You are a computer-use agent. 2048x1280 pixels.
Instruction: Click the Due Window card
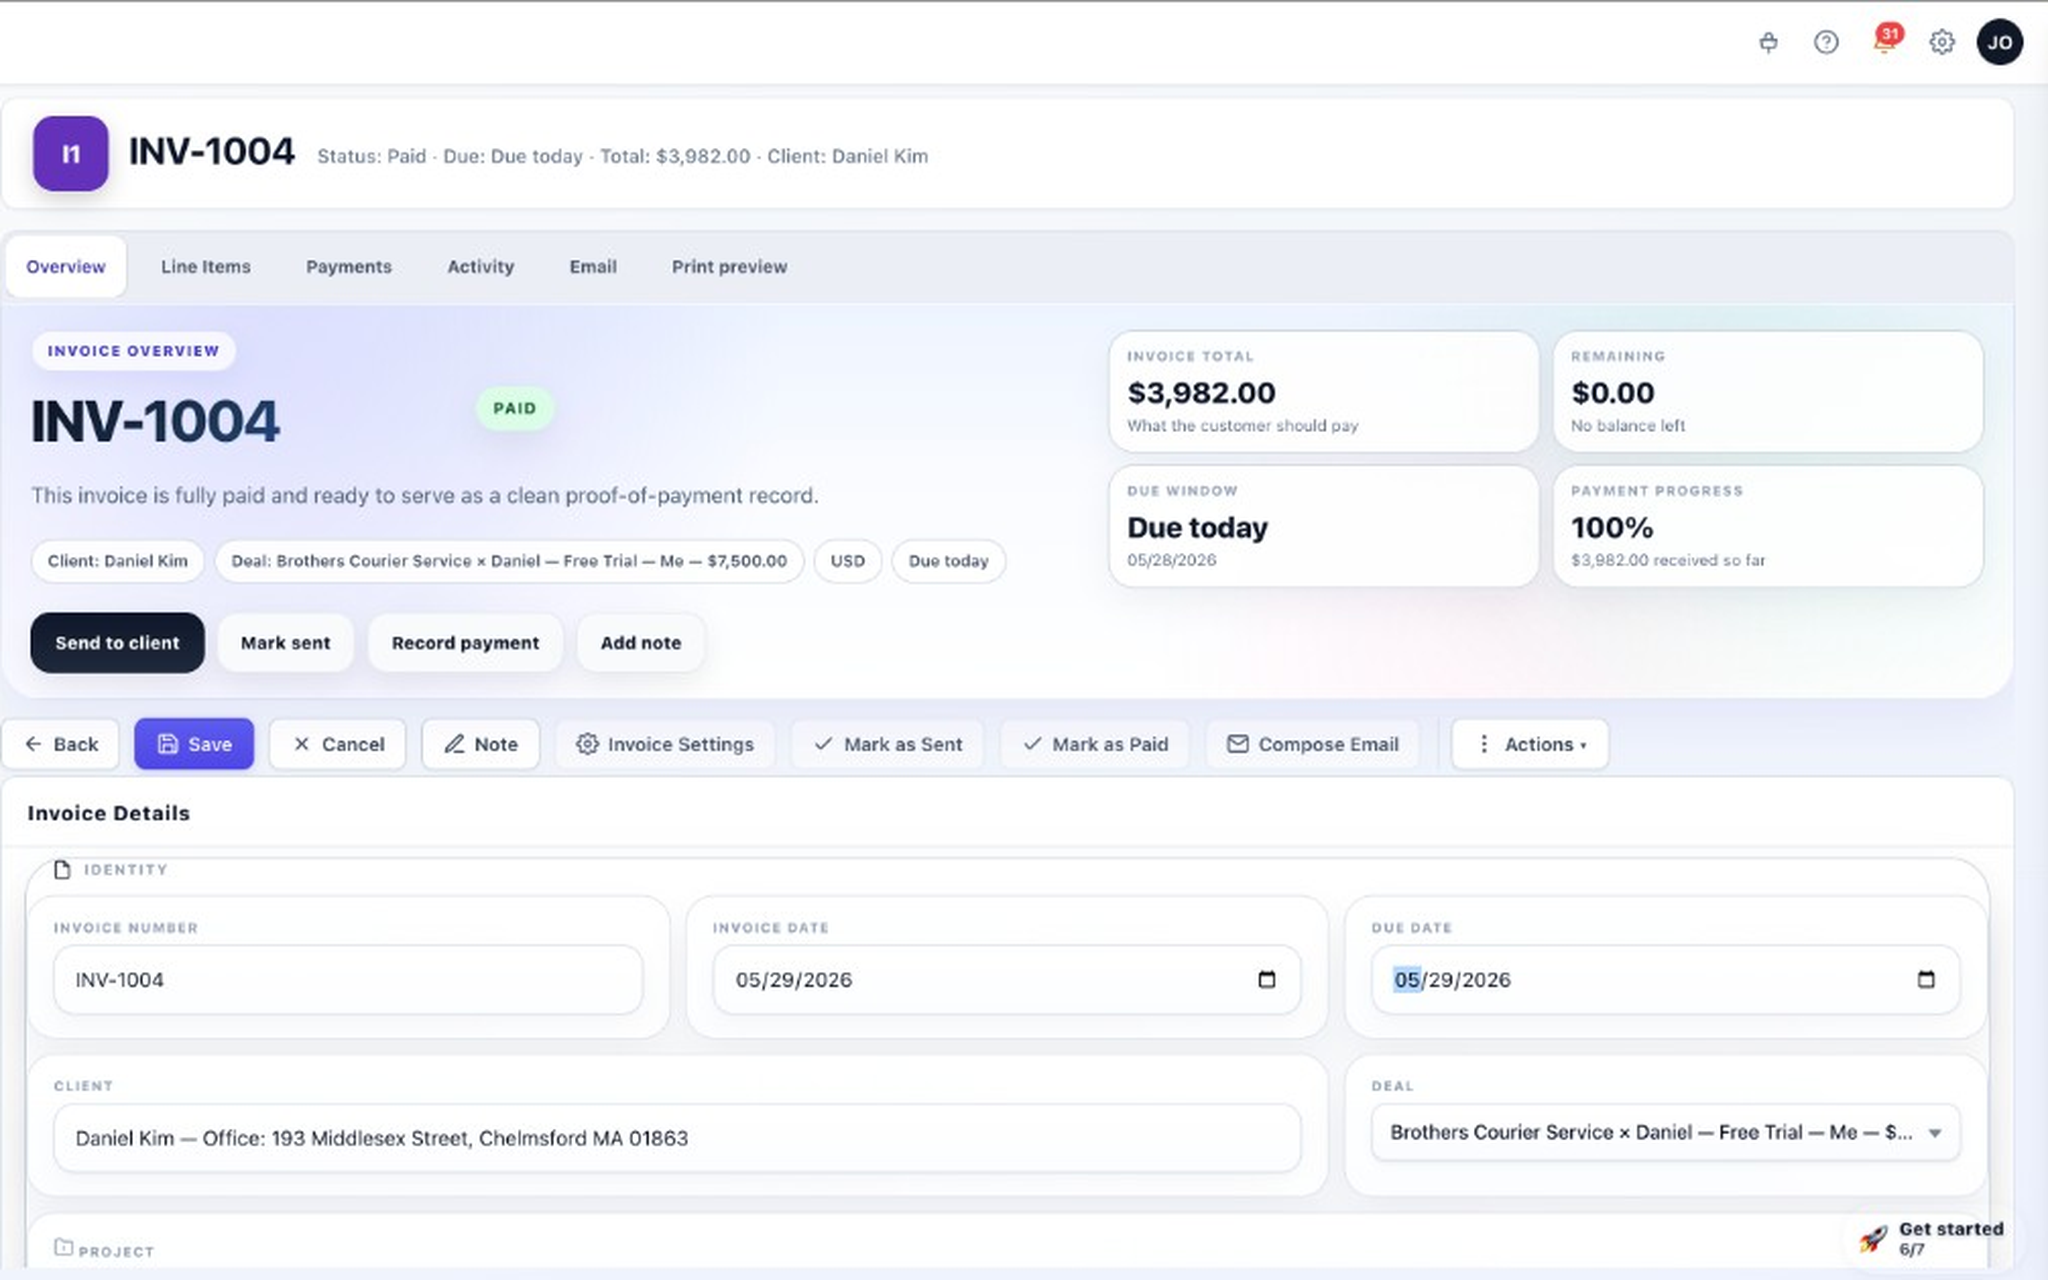(x=1323, y=526)
